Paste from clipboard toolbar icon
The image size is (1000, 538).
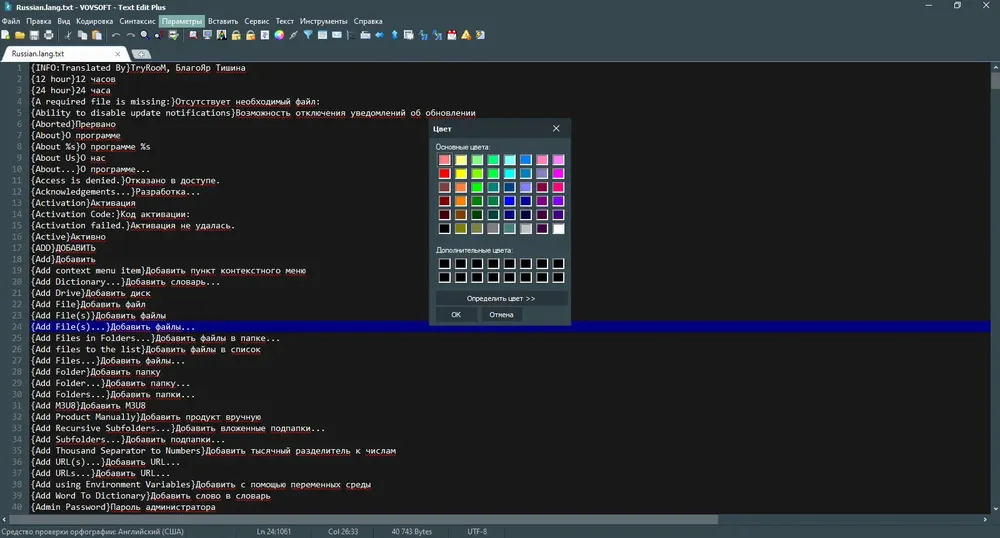[x=97, y=35]
